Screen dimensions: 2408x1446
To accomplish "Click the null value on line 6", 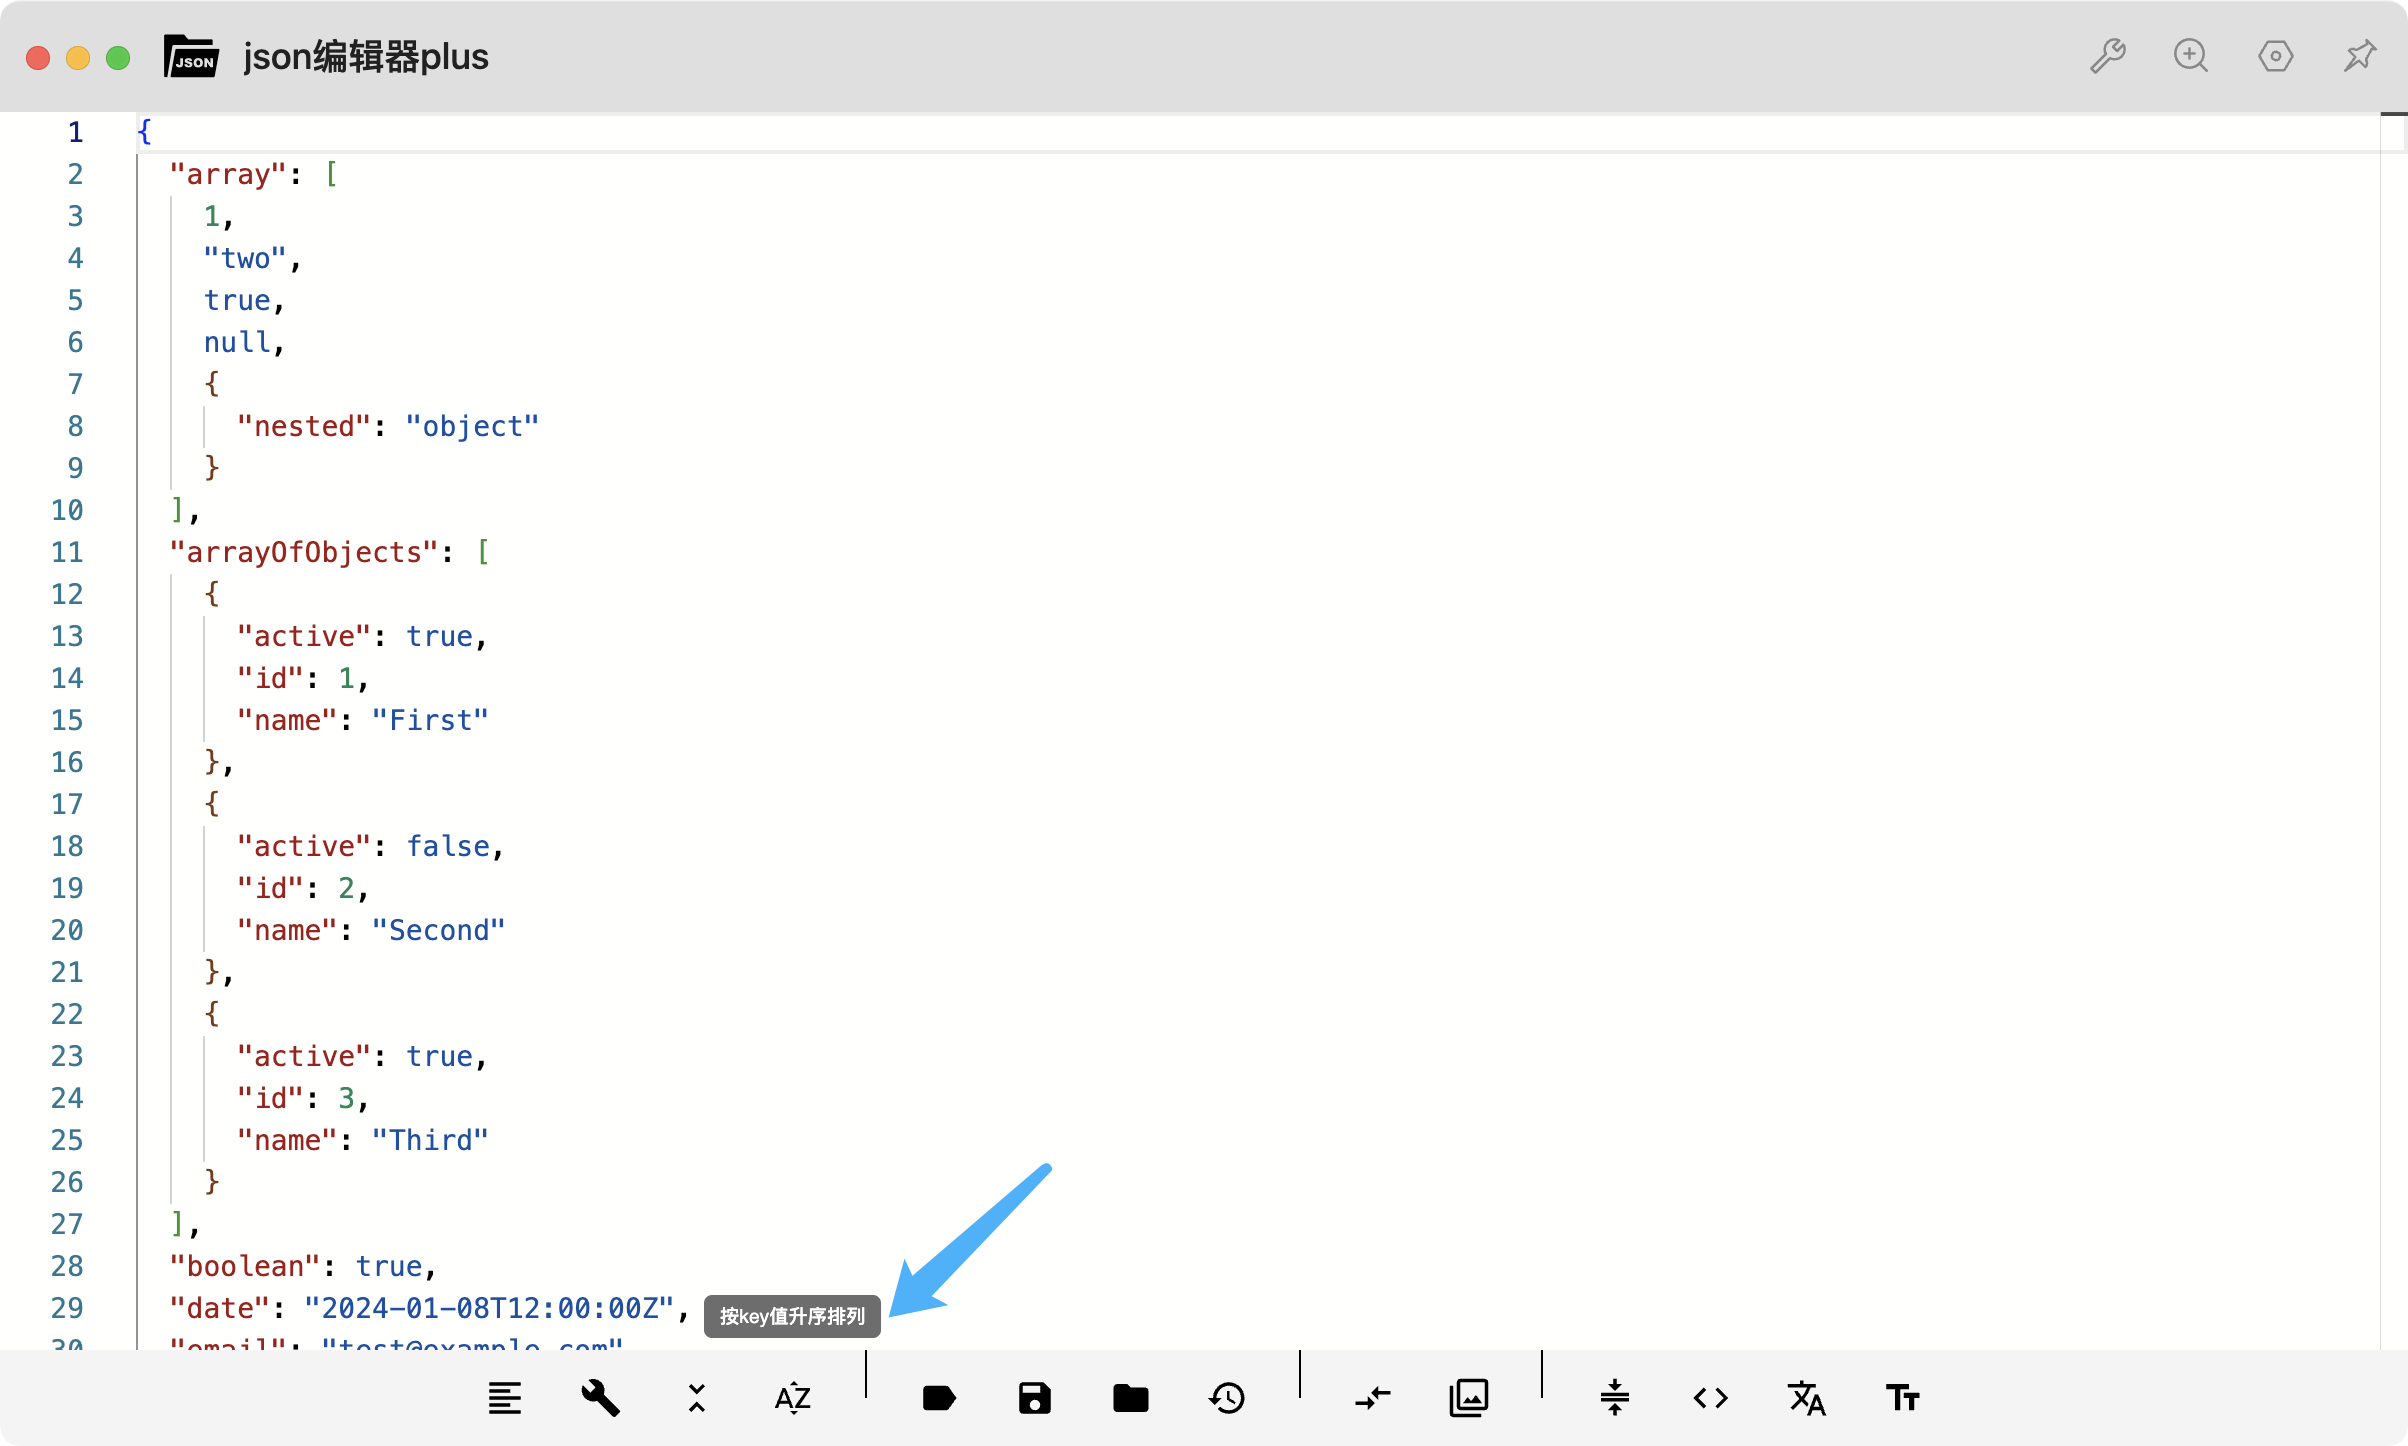I will coord(237,342).
